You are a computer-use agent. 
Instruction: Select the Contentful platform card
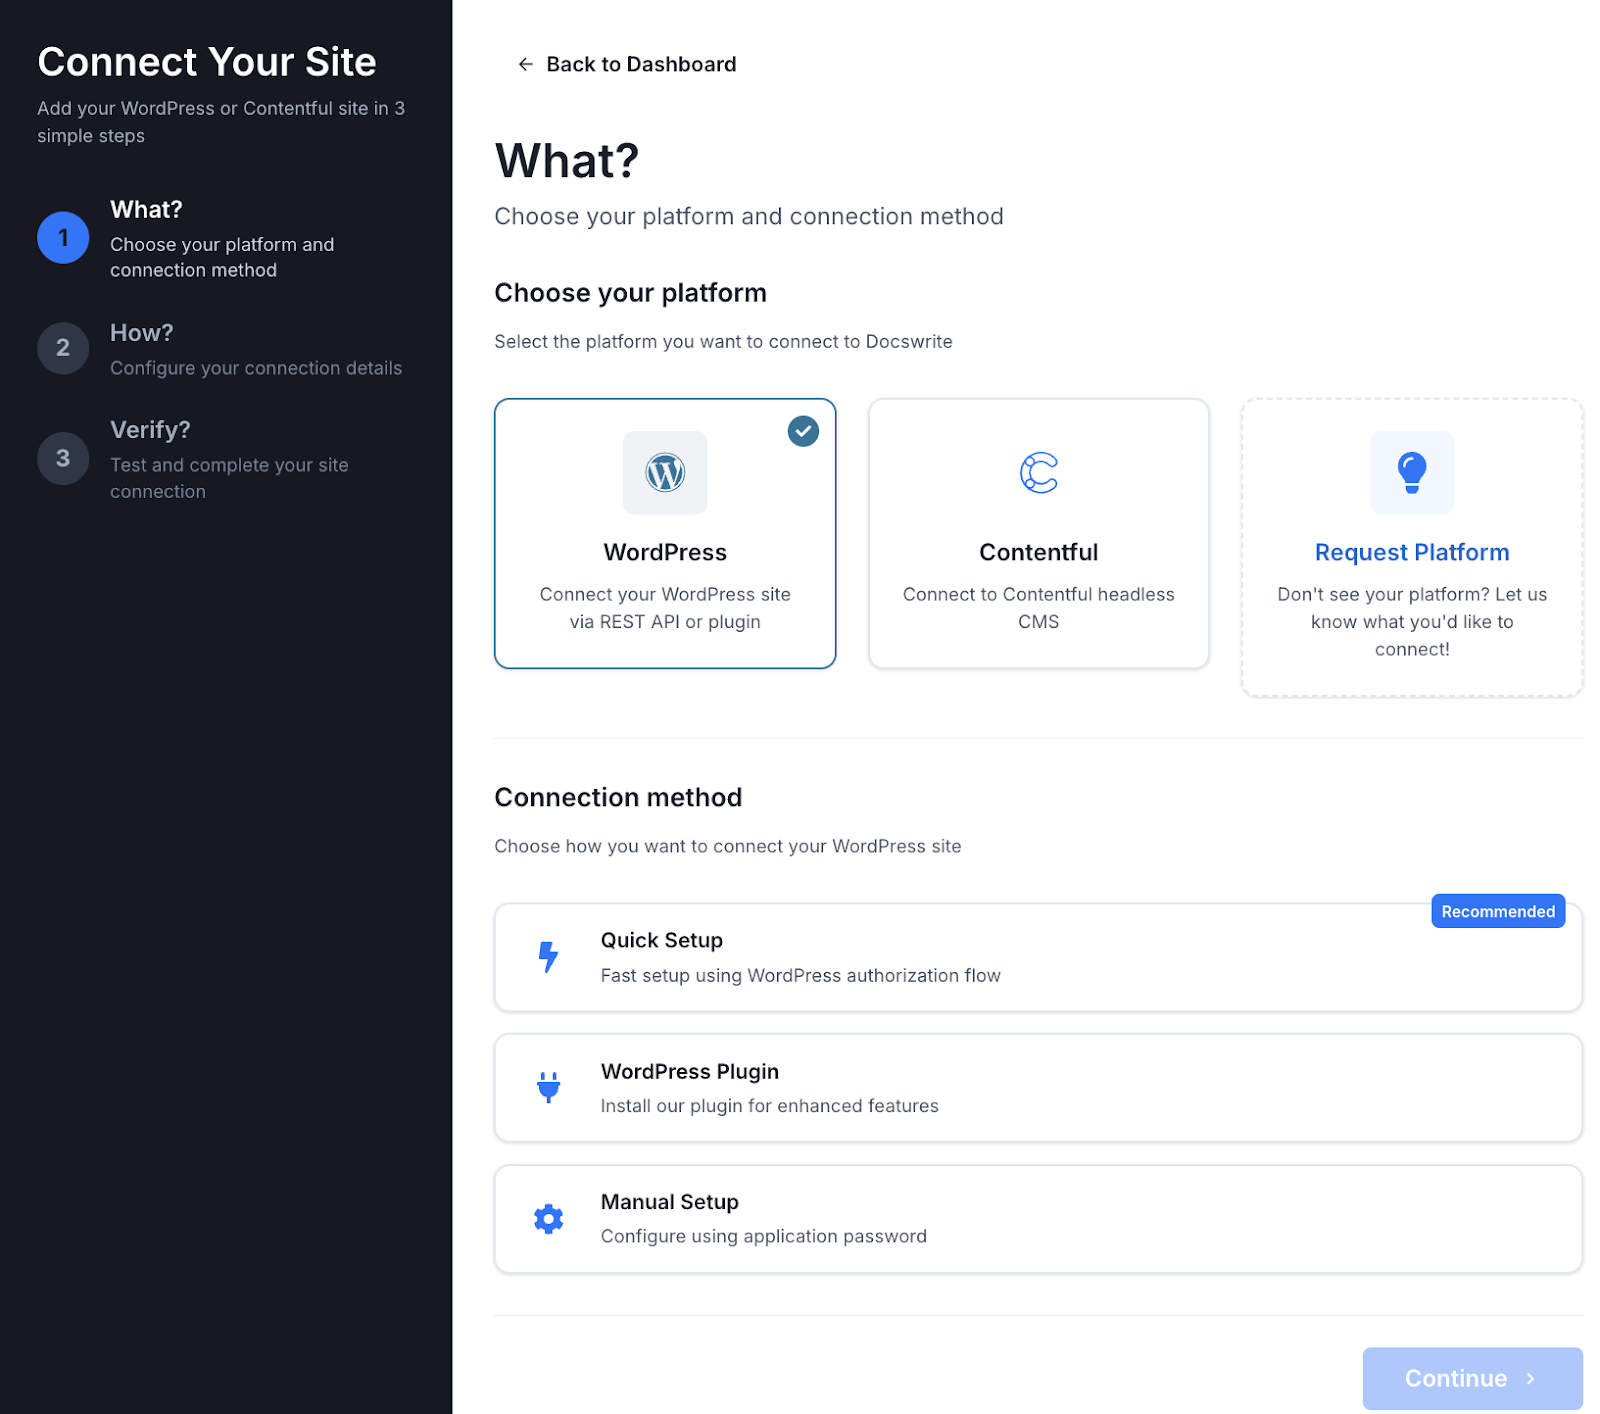(x=1038, y=533)
